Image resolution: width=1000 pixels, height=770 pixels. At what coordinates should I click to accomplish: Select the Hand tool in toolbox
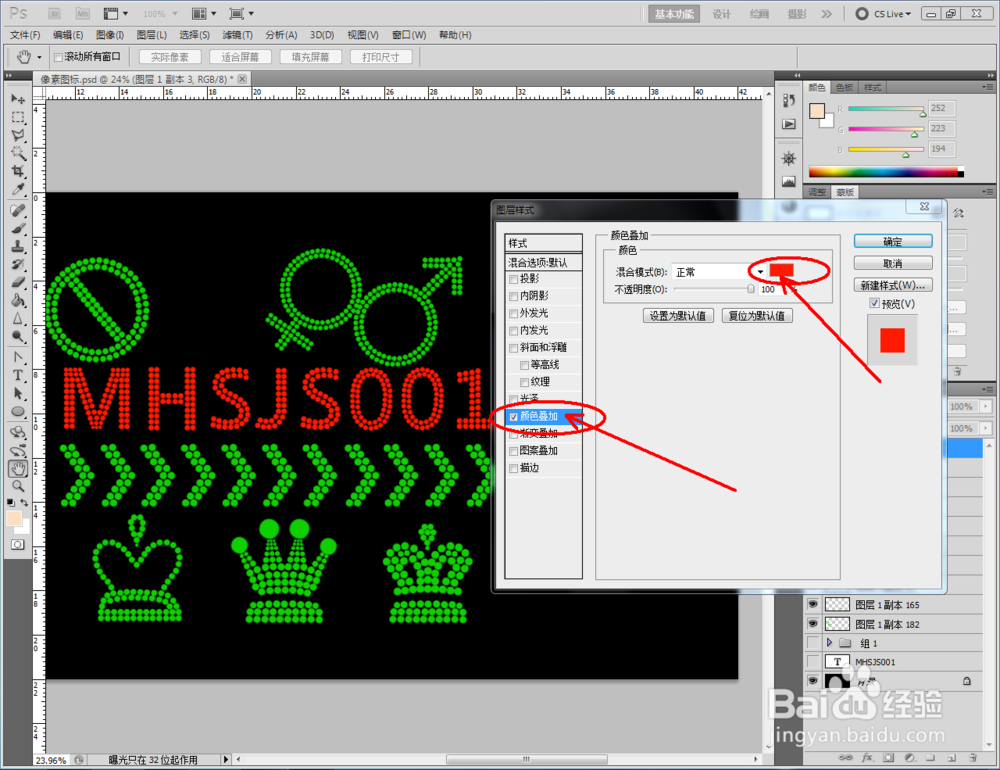[18, 469]
